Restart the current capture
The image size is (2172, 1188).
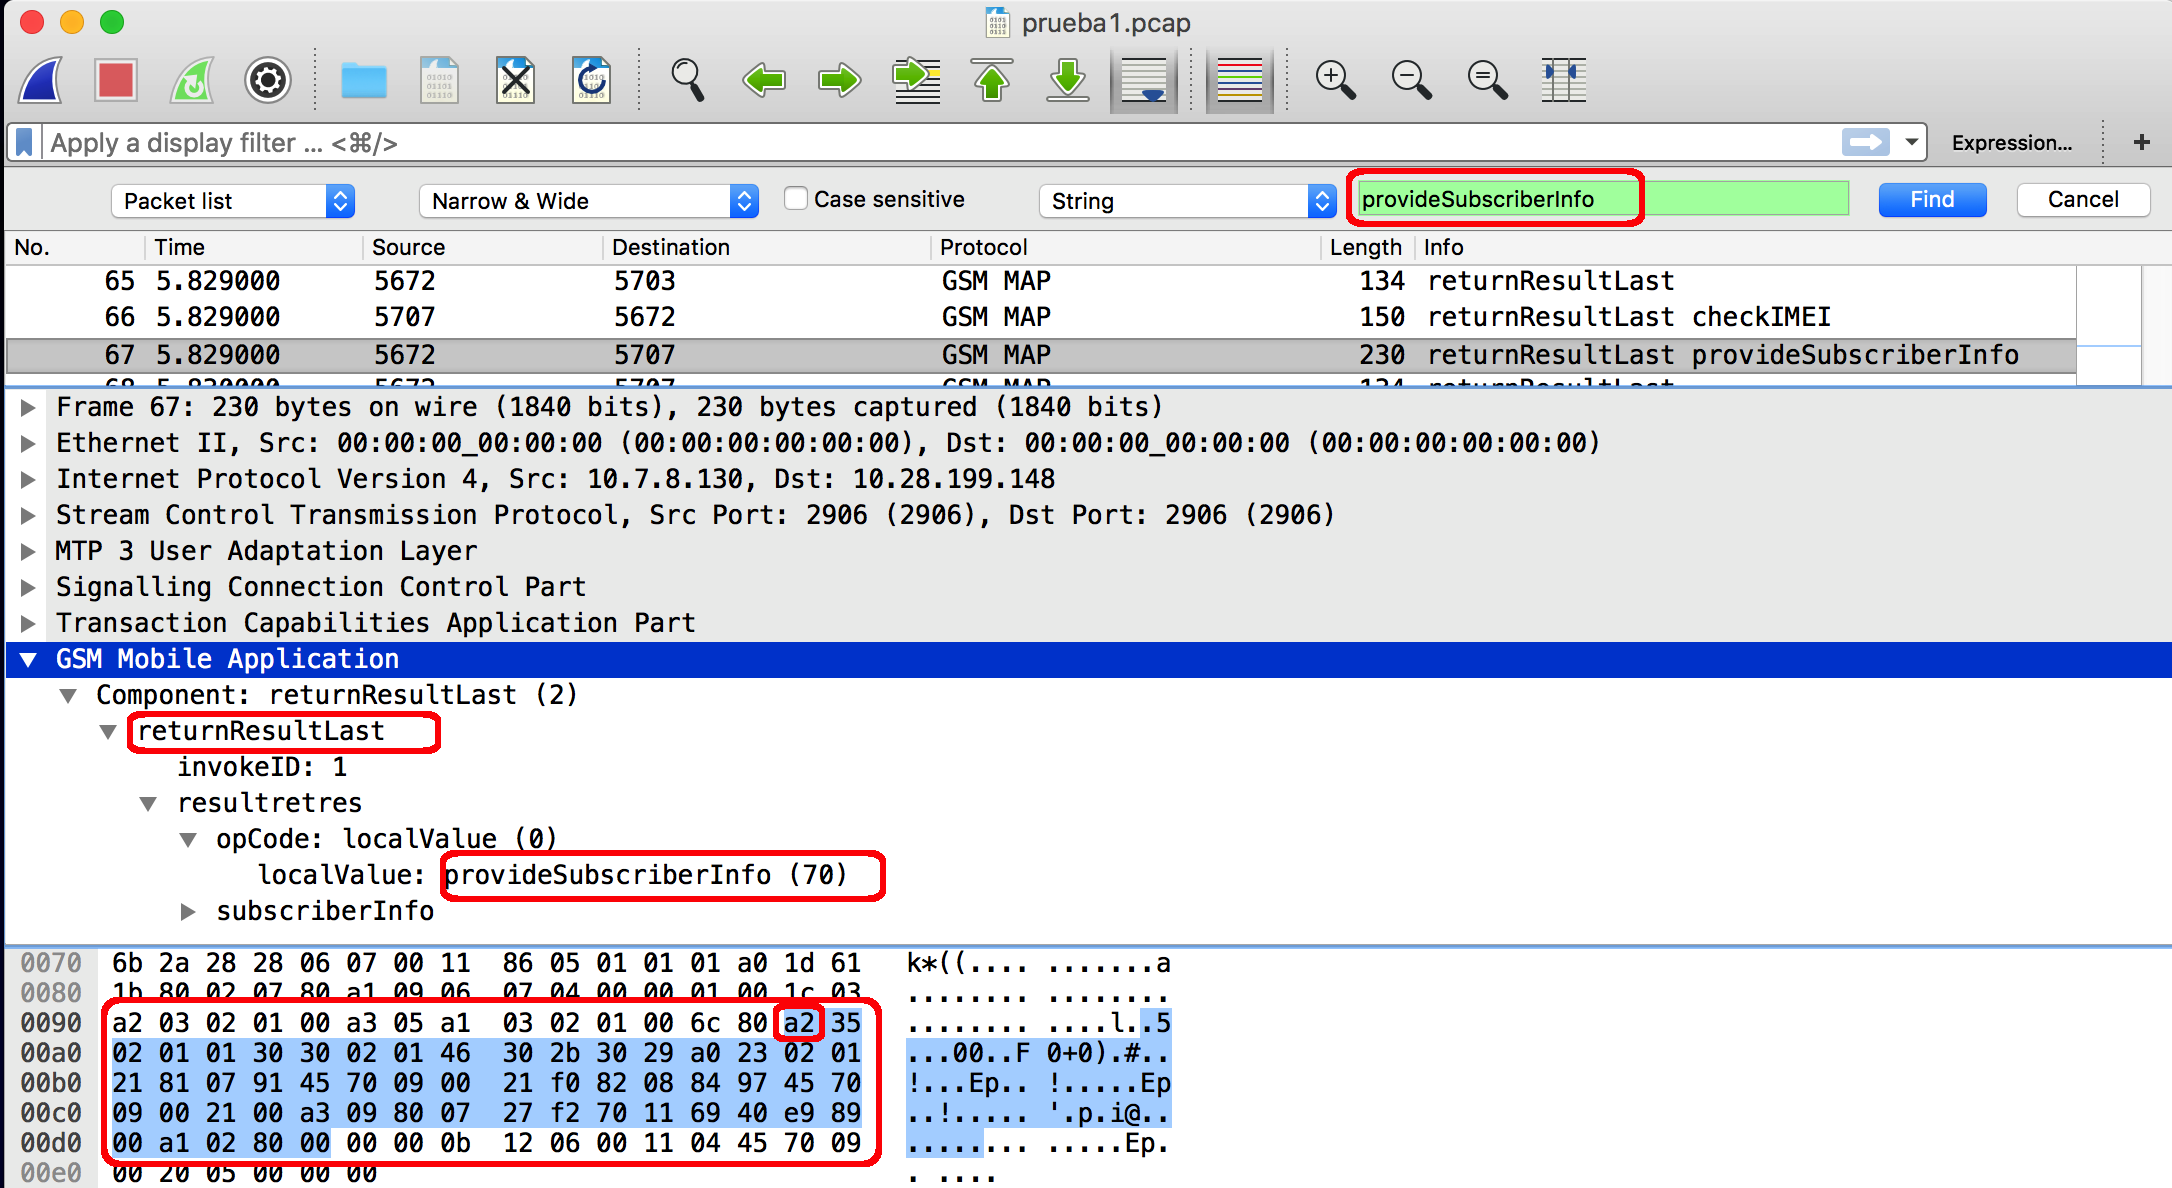tap(192, 80)
